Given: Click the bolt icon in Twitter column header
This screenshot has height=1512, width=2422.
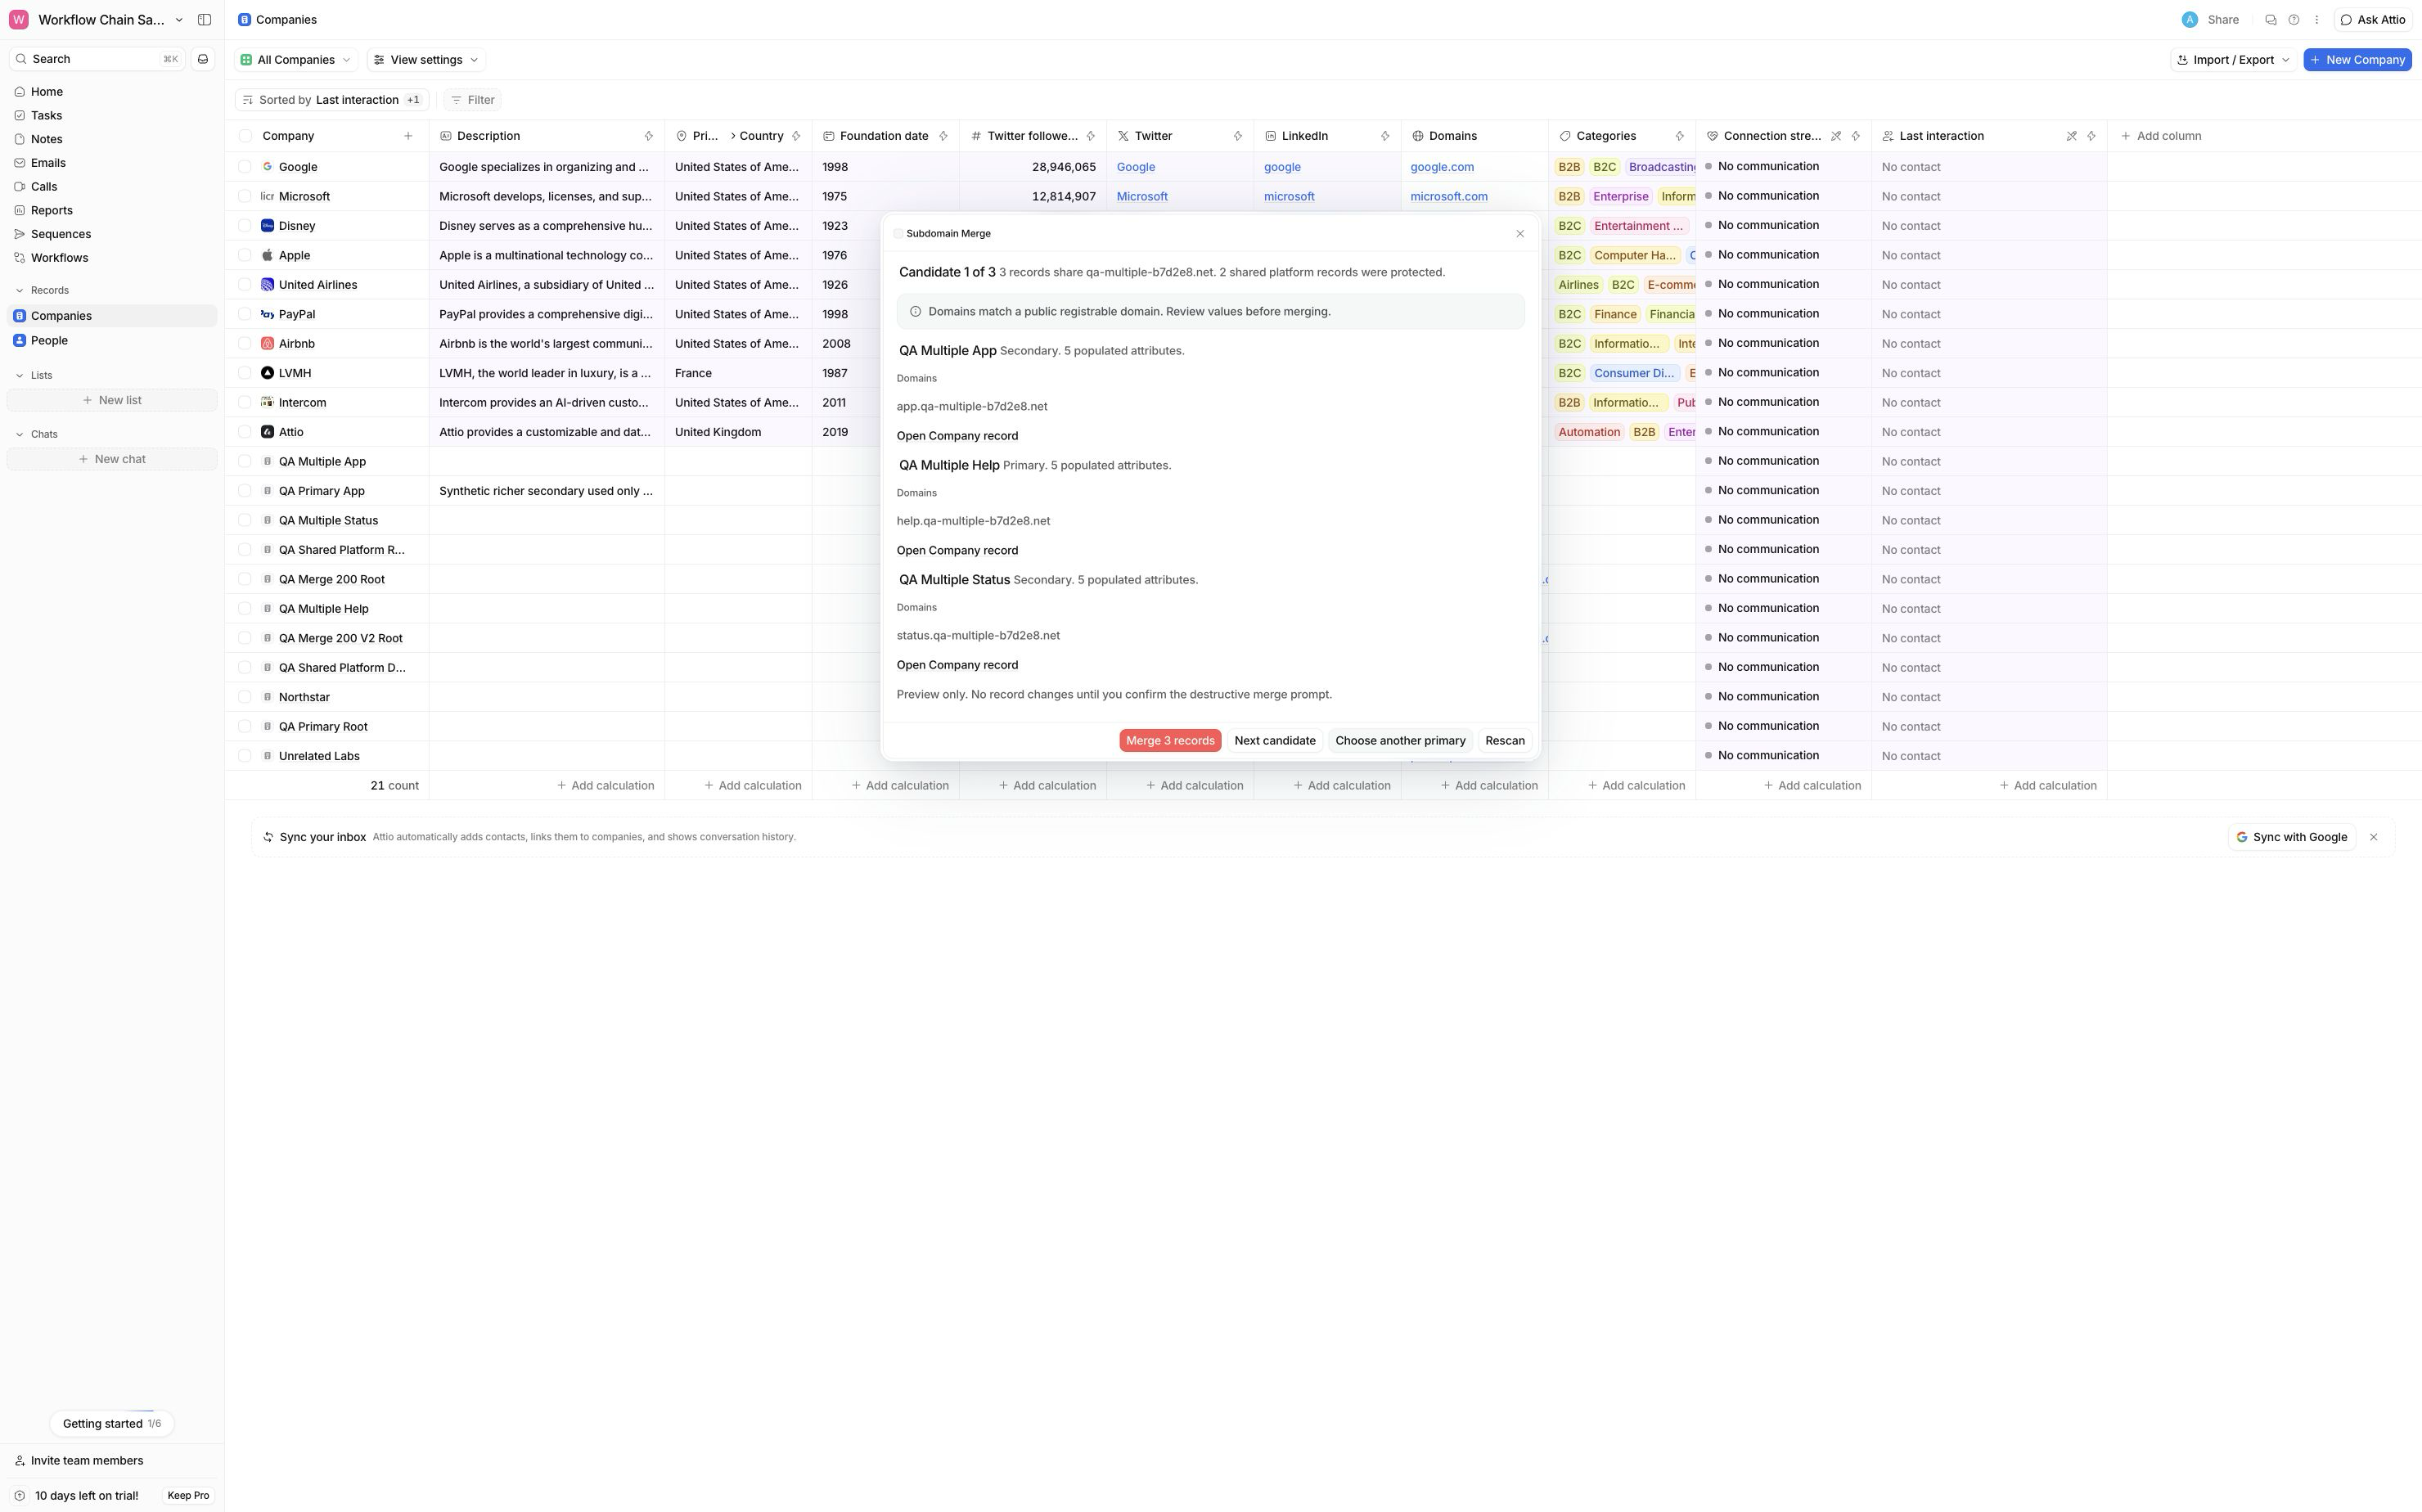Looking at the screenshot, I should (x=1237, y=136).
